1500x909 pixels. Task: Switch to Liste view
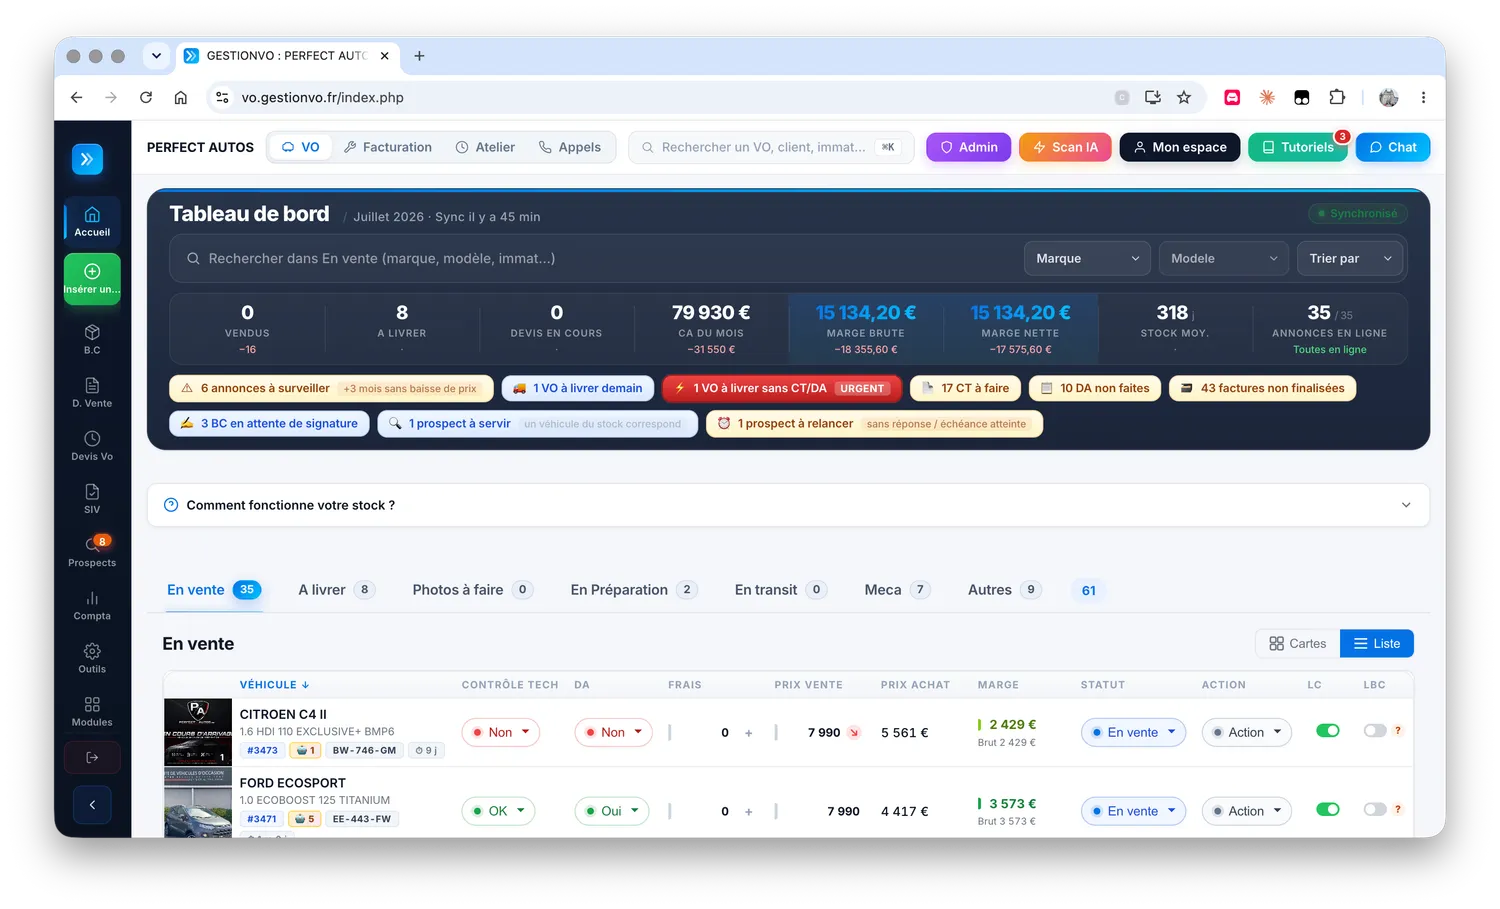[1377, 644]
